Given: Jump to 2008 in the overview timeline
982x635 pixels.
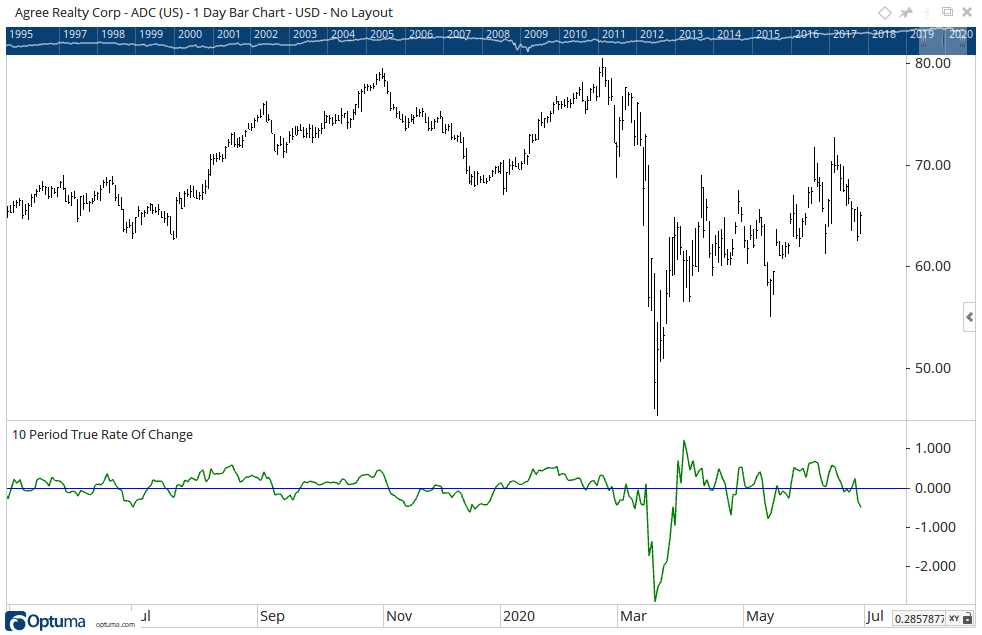Looking at the screenshot, I should point(498,34).
